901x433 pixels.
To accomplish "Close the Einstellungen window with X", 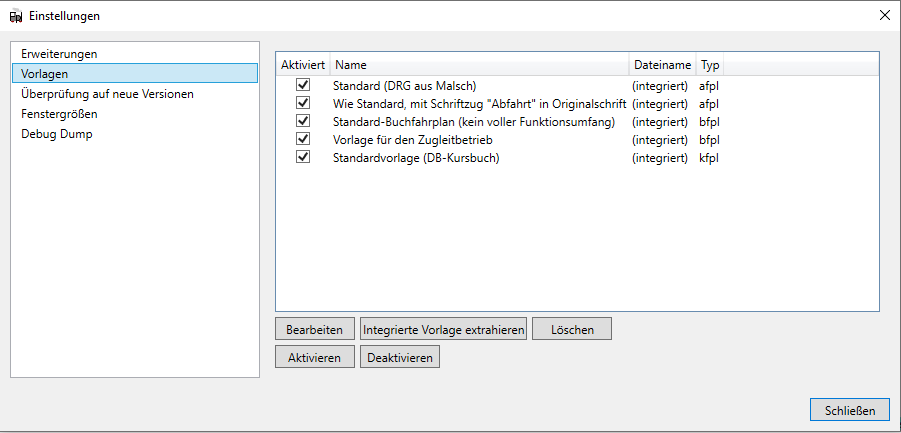I will 885,16.
